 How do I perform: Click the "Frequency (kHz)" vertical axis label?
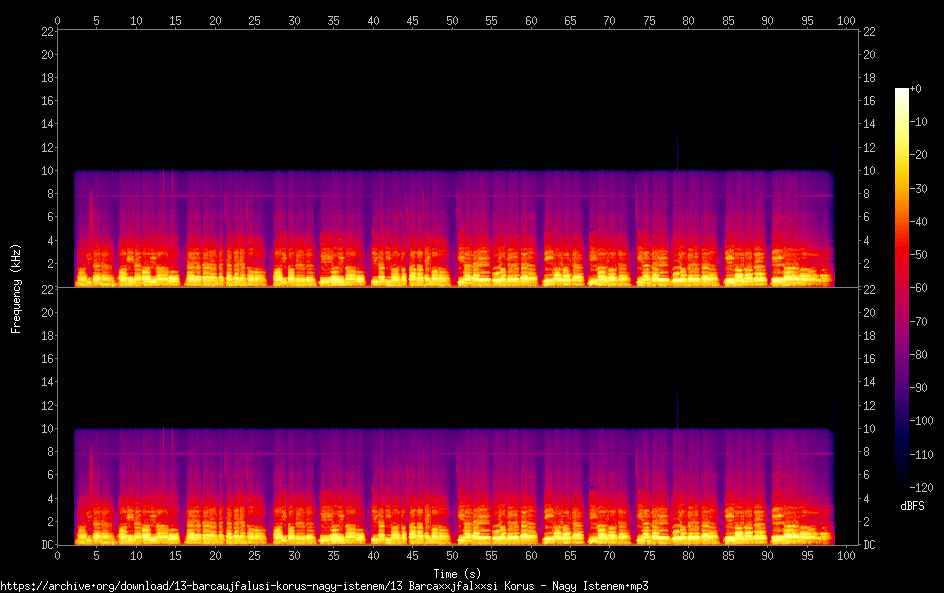pyautogui.click(x=16, y=289)
